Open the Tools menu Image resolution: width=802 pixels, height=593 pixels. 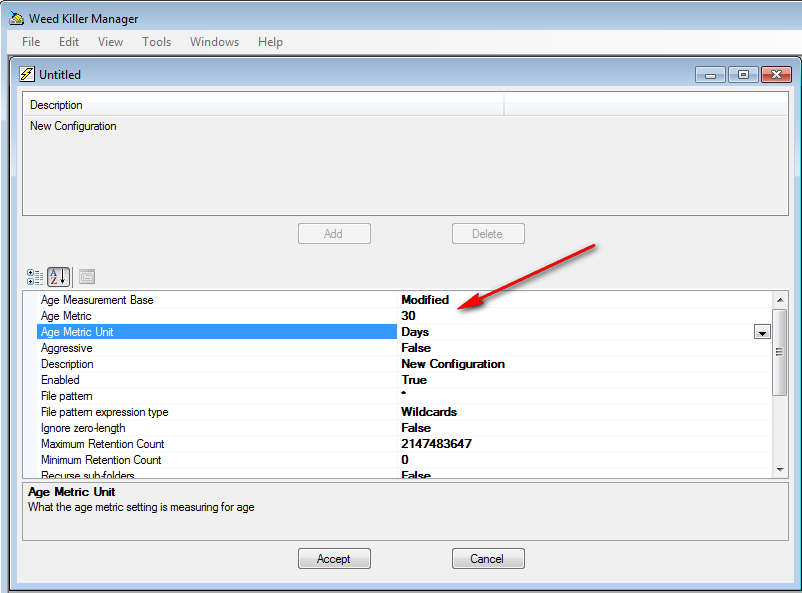pos(157,42)
